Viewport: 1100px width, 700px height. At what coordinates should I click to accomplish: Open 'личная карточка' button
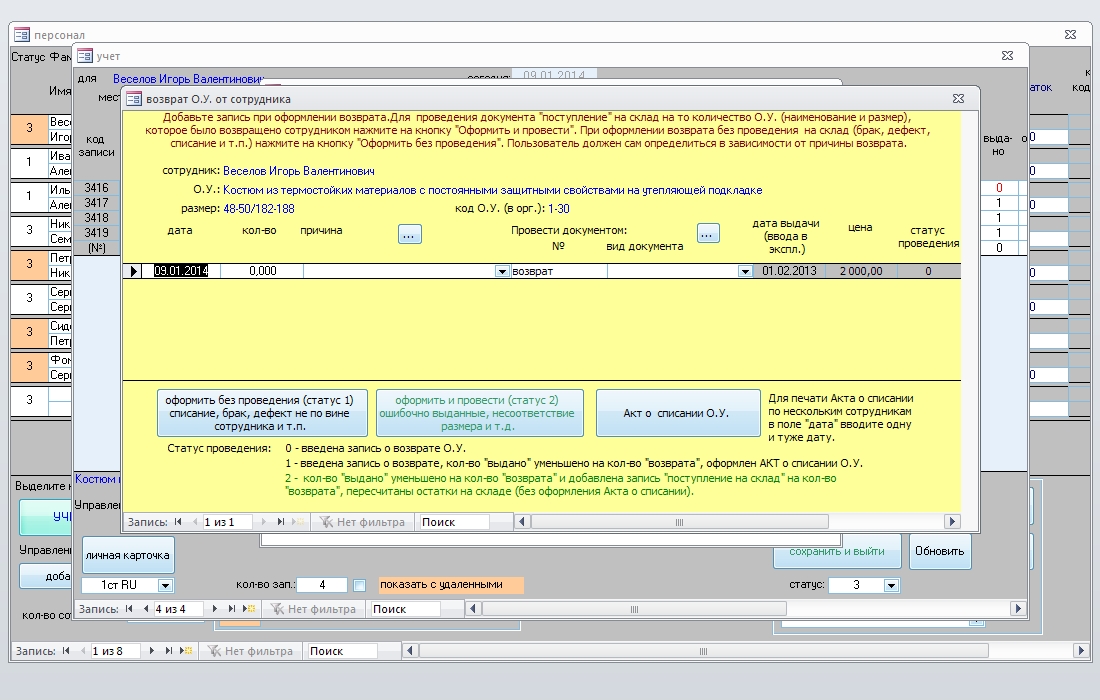pos(127,554)
